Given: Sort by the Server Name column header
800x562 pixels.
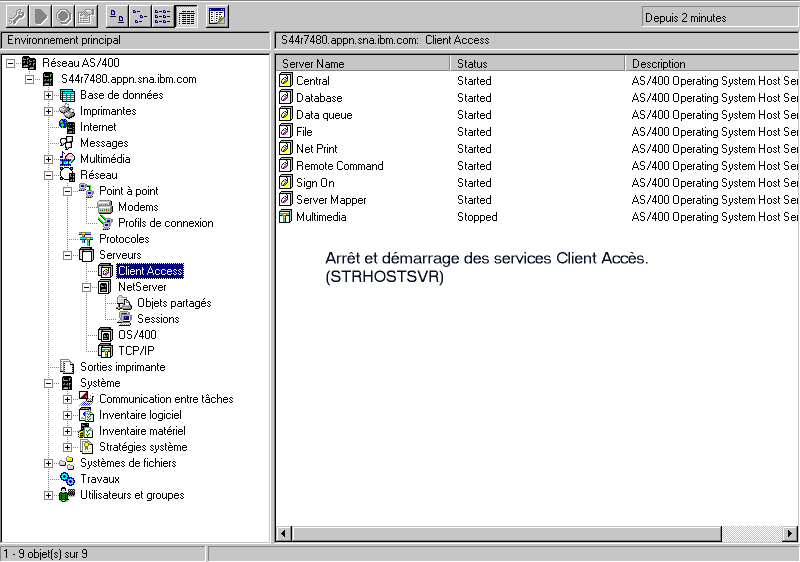Looking at the screenshot, I should click(x=363, y=63).
